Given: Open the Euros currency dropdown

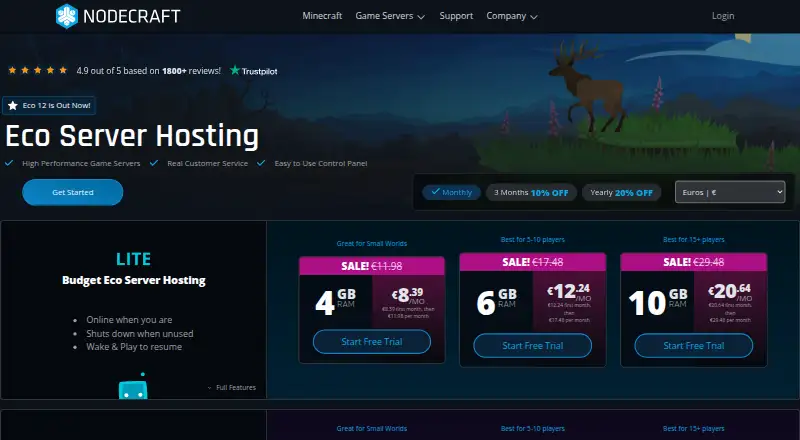Looking at the screenshot, I should (730, 192).
